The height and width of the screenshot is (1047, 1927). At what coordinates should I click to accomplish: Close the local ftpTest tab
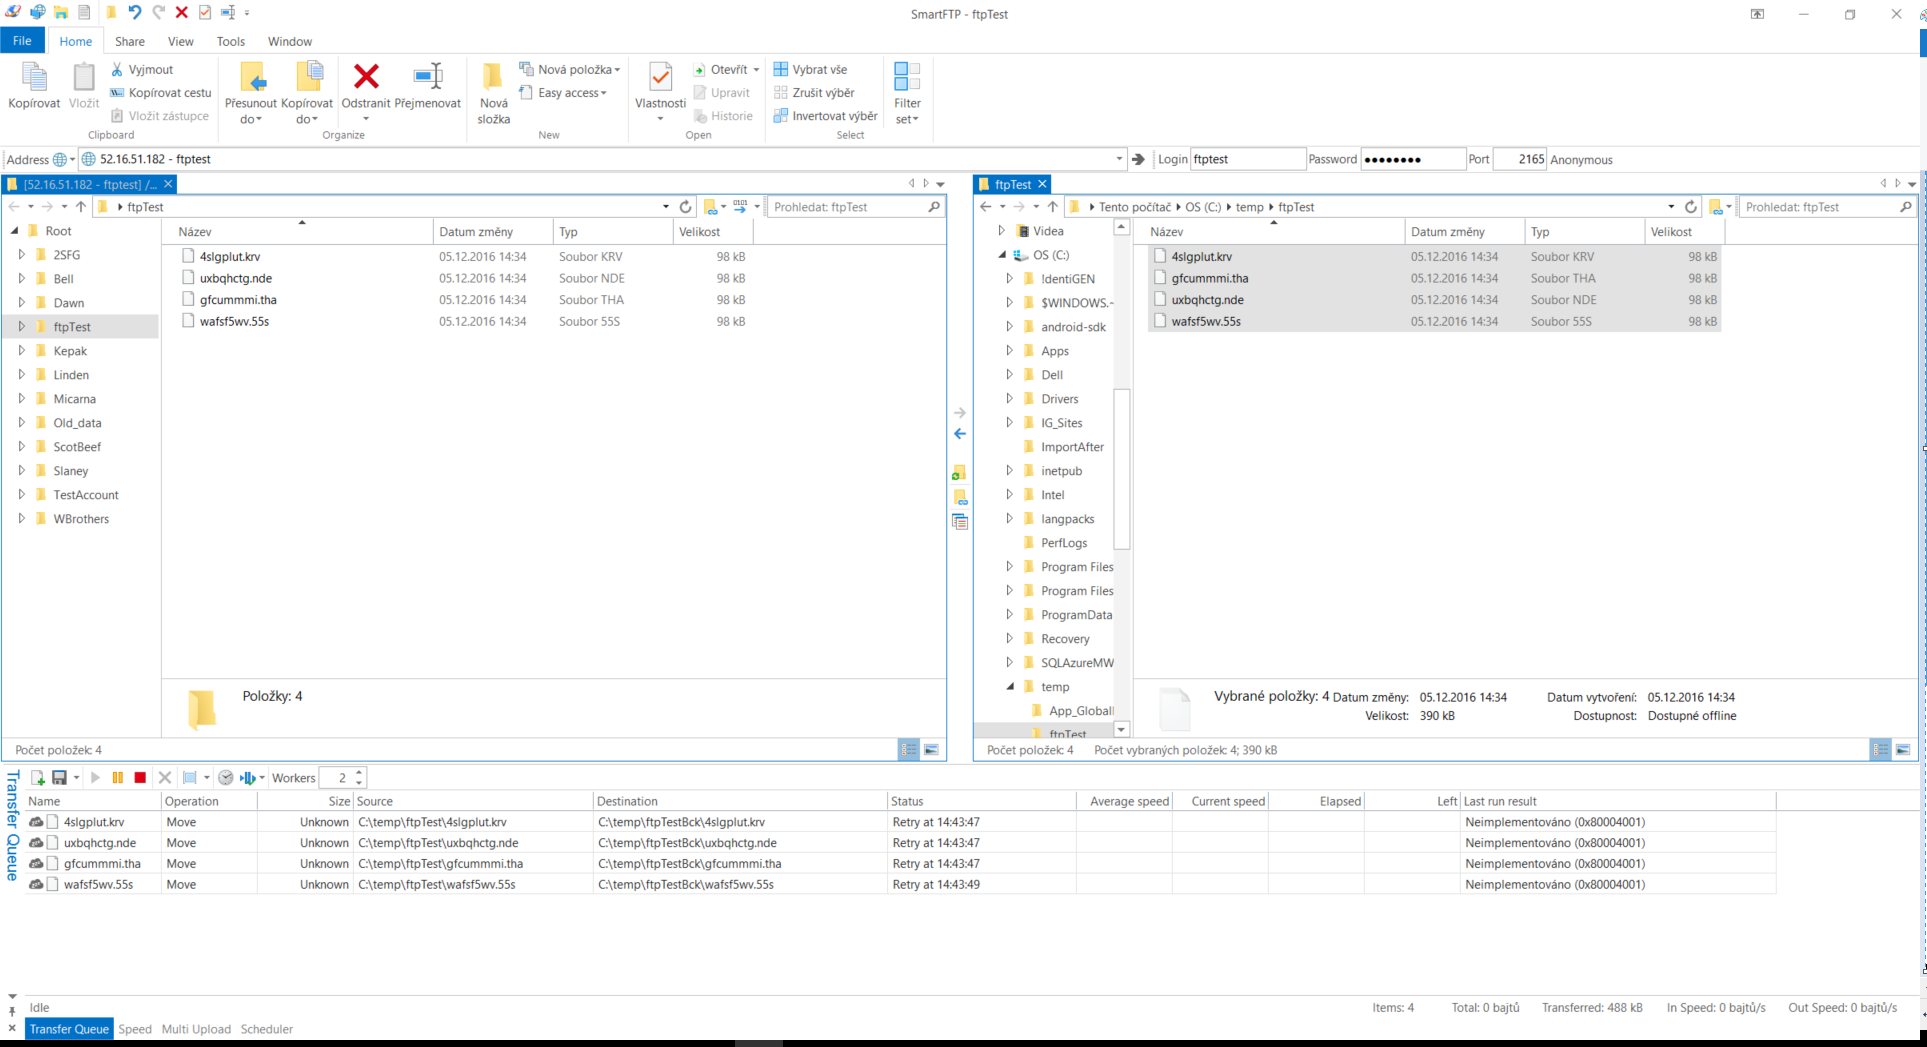1042,184
